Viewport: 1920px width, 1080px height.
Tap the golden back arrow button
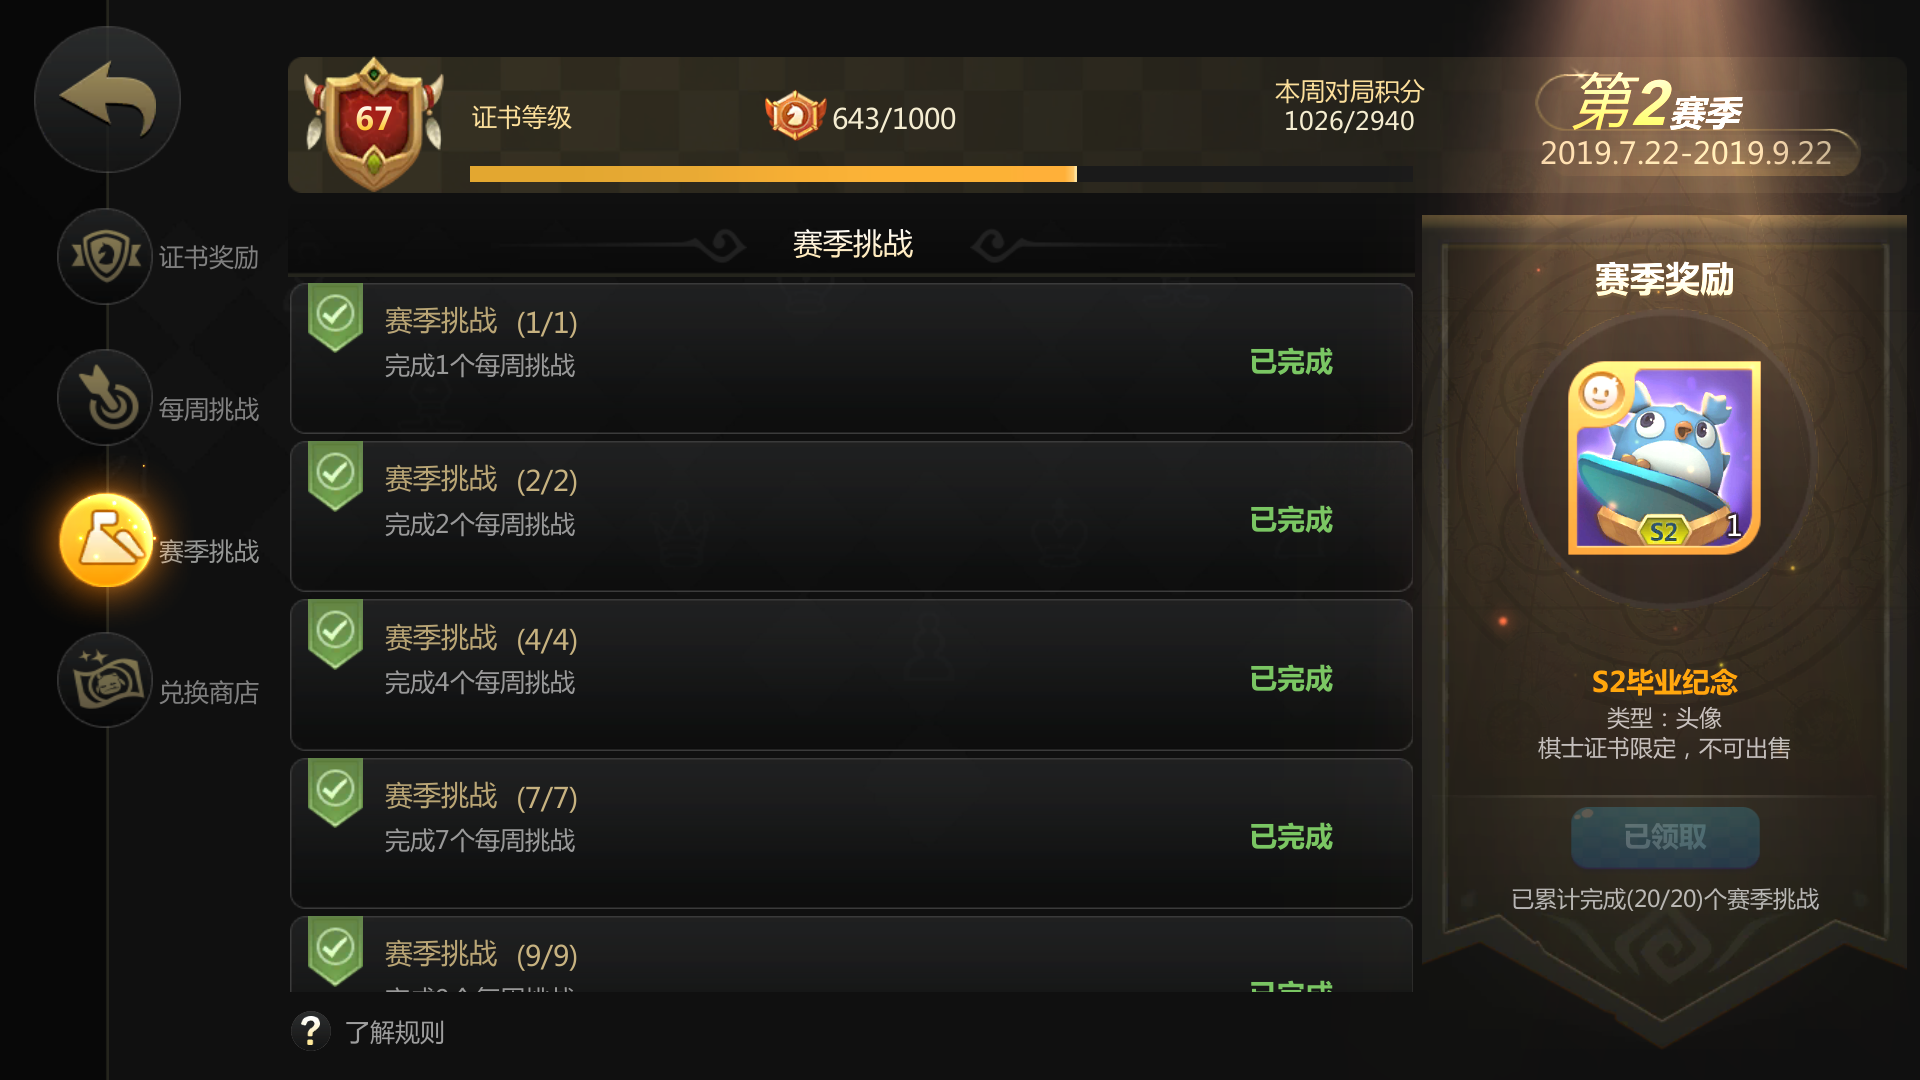click(107, 99)
